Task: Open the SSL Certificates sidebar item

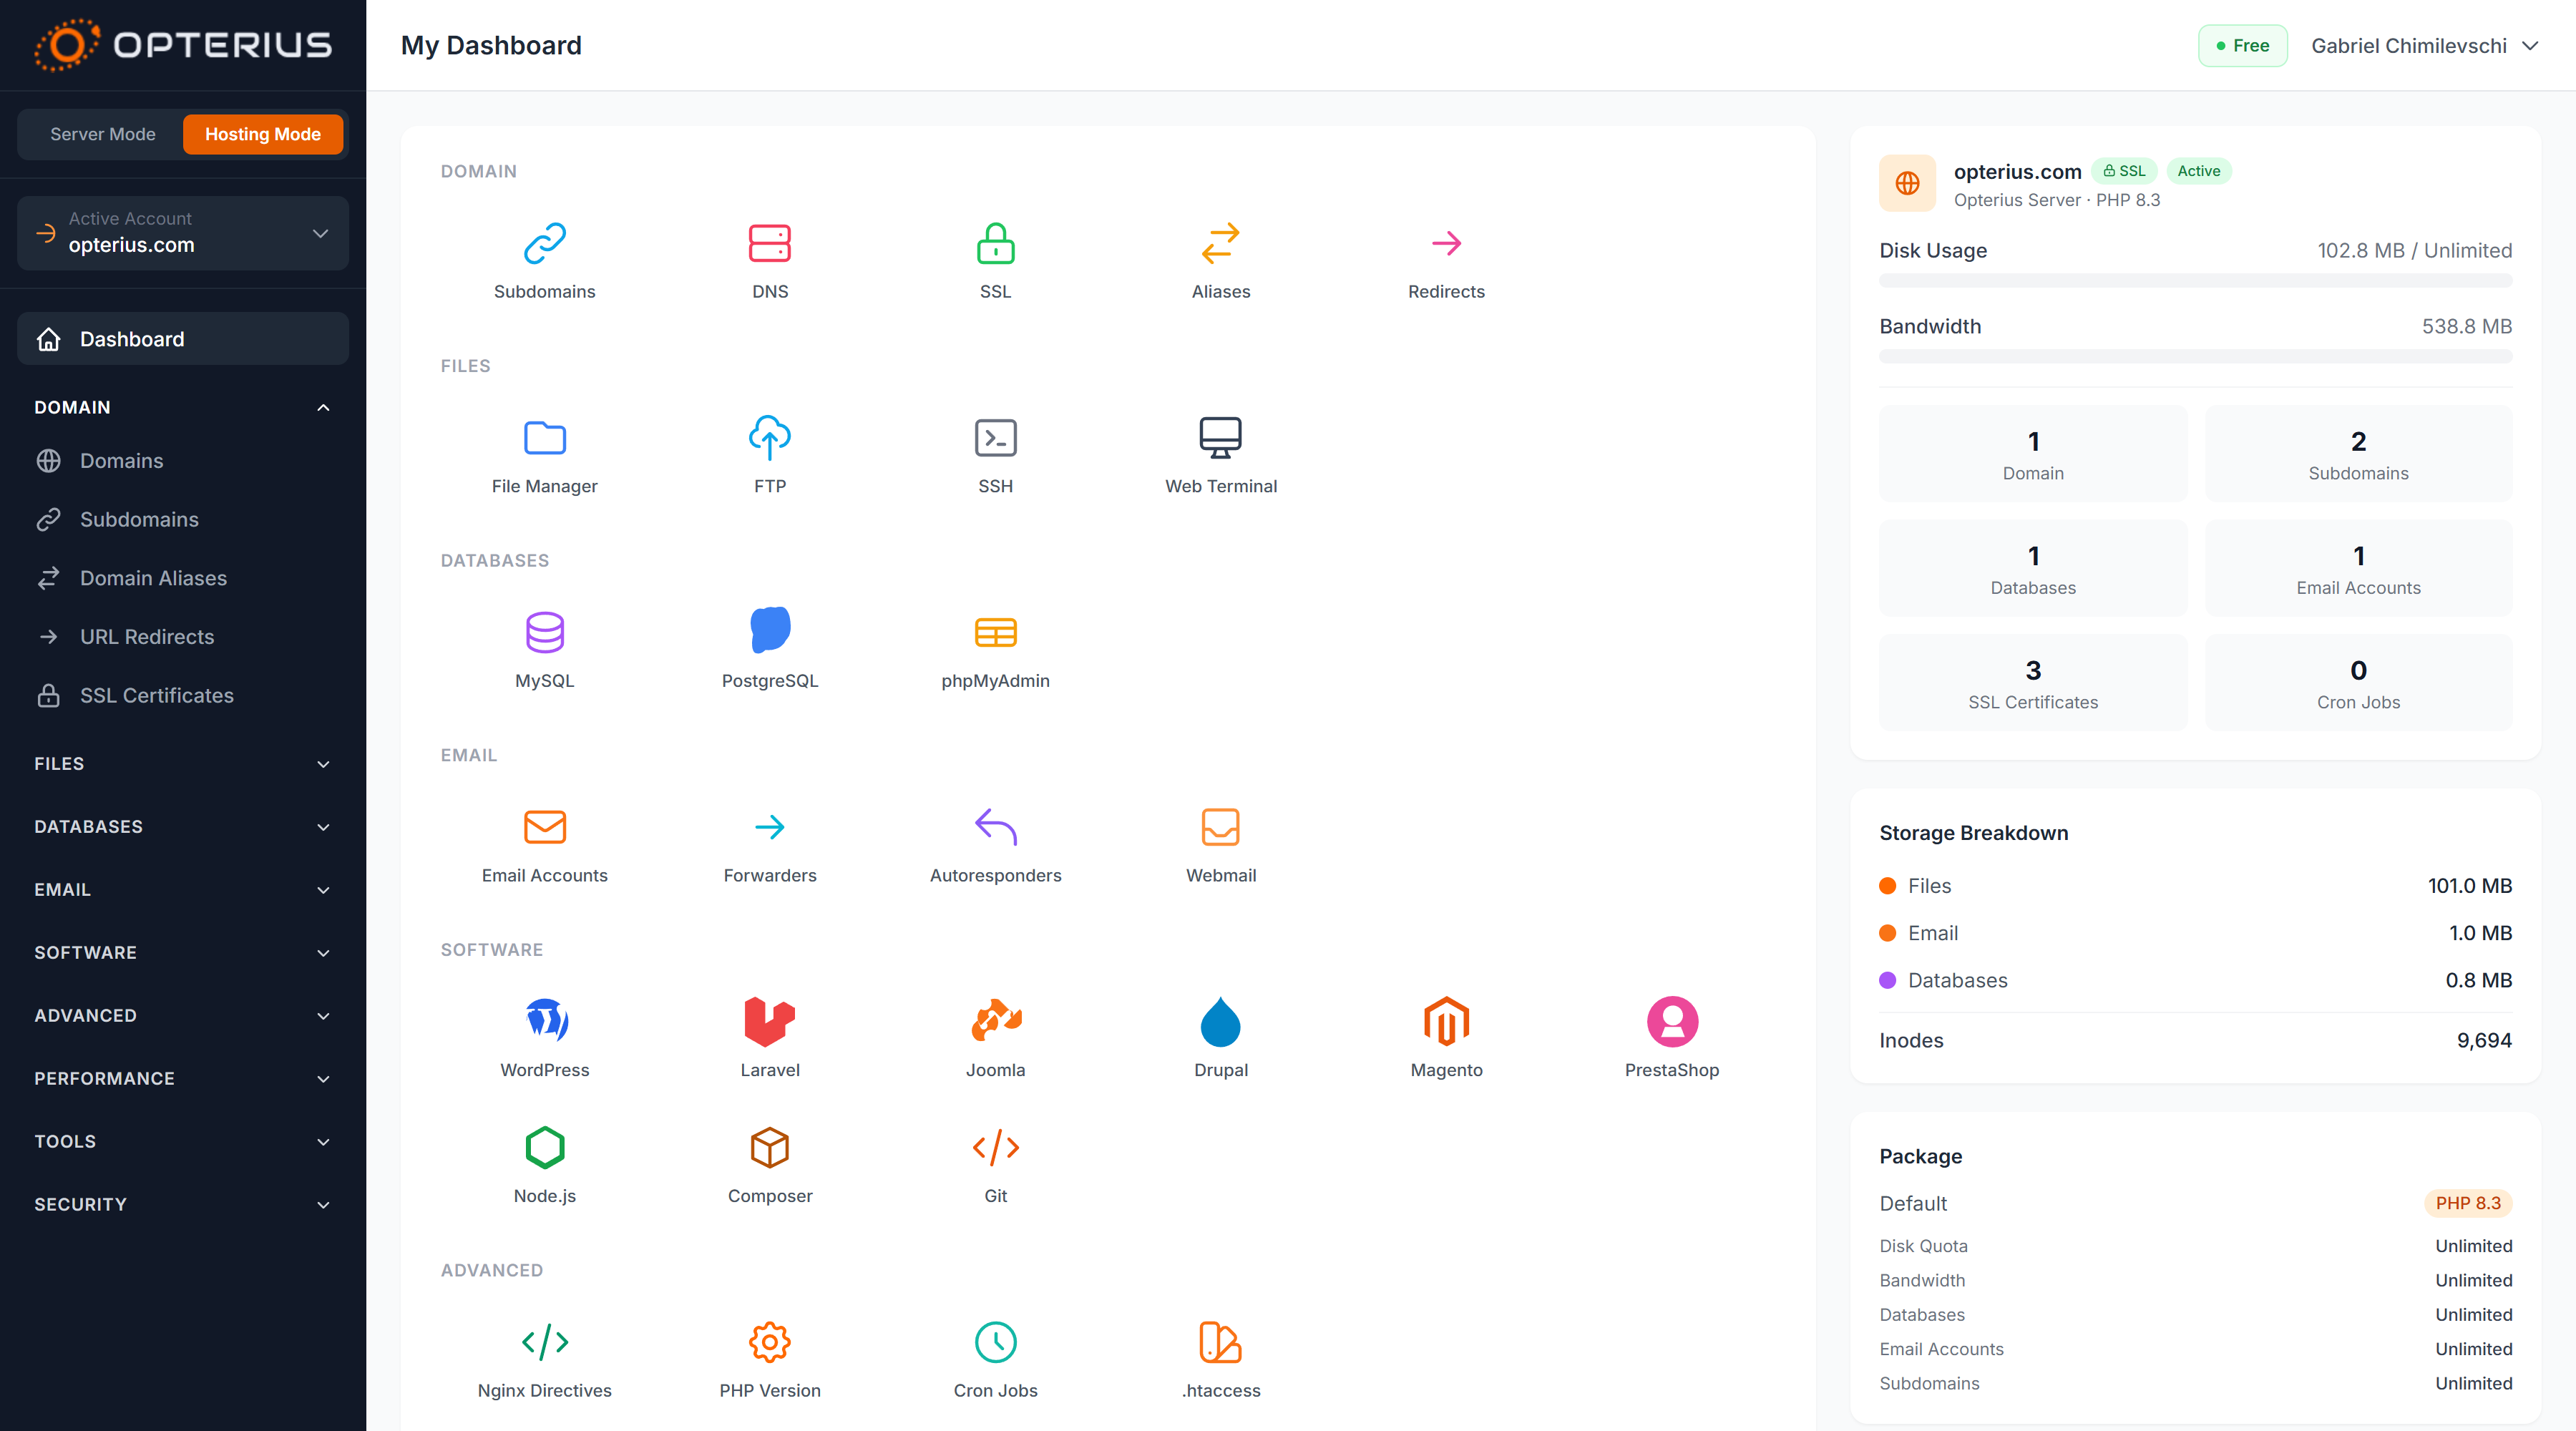Action: [183, 696]
